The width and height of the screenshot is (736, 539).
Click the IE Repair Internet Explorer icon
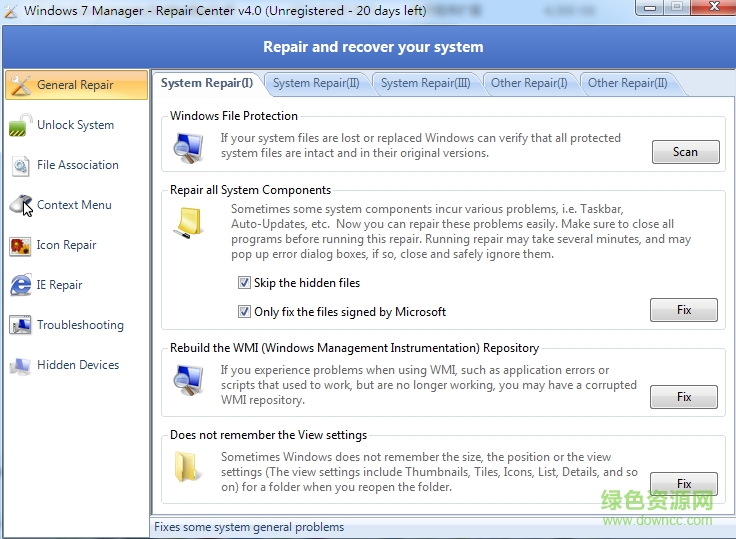click(x=21, y=285)
